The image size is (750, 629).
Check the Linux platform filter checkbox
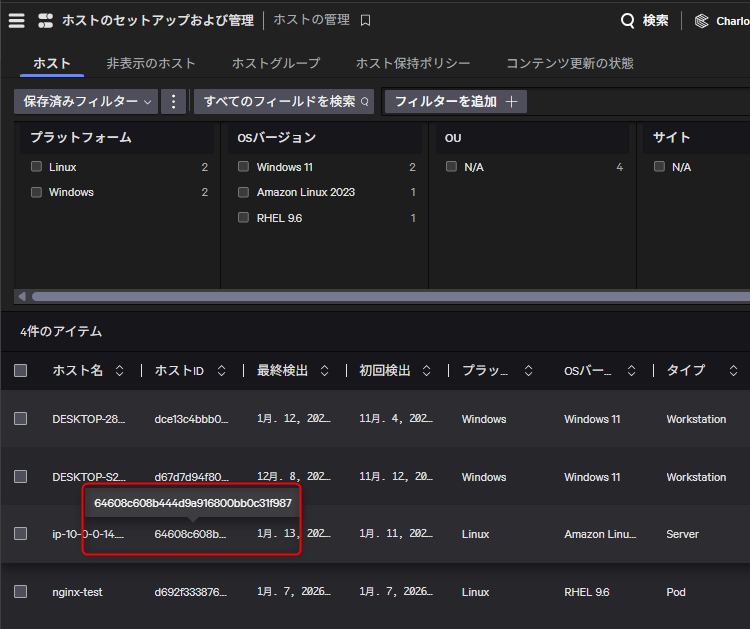coord(37,167)
